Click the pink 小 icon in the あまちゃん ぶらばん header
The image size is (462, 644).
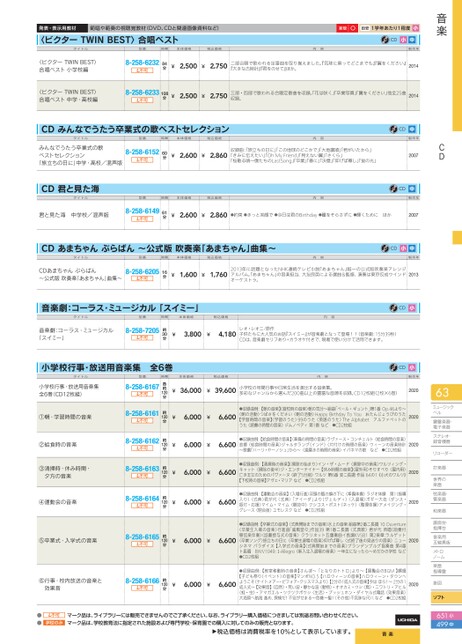[403, 248]
